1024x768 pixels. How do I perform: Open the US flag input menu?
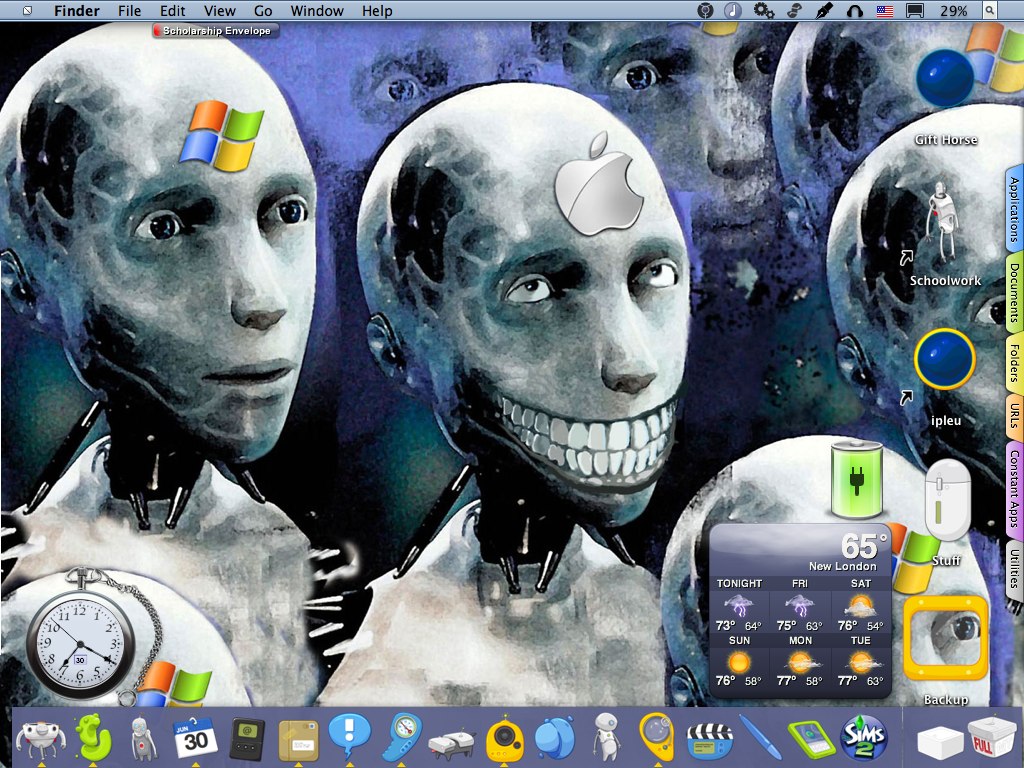coord(884,10)
